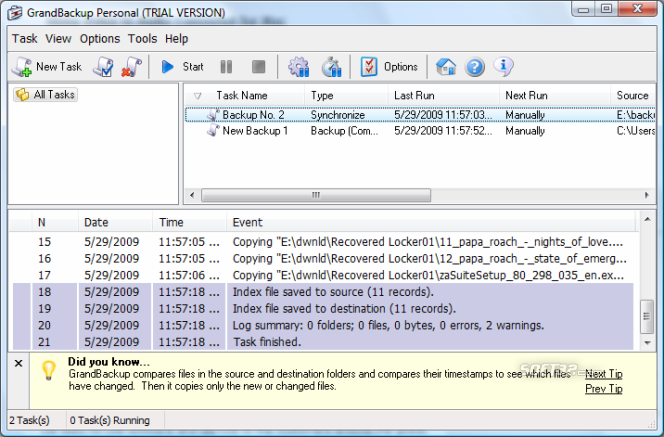Screen dimensions: 664x437
Task: Open the Task menu
Action: pos(25,39)
